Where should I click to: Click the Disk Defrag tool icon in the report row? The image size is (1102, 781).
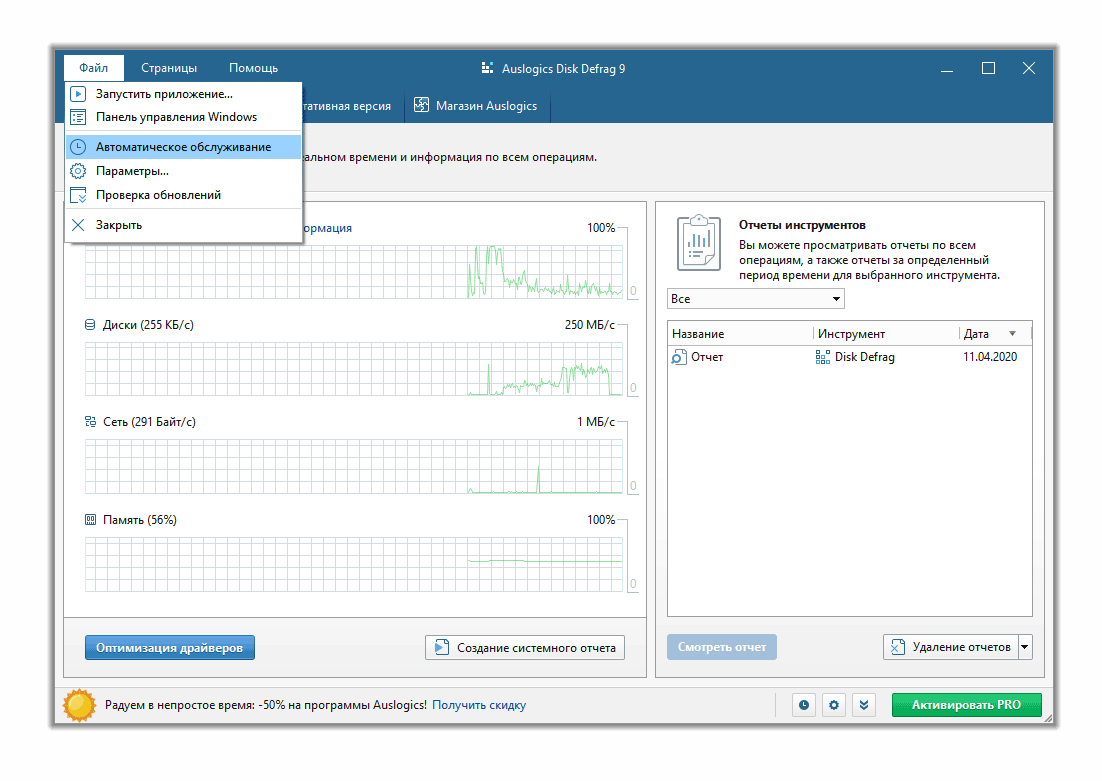pyautogui.click(x=823, y=357)
